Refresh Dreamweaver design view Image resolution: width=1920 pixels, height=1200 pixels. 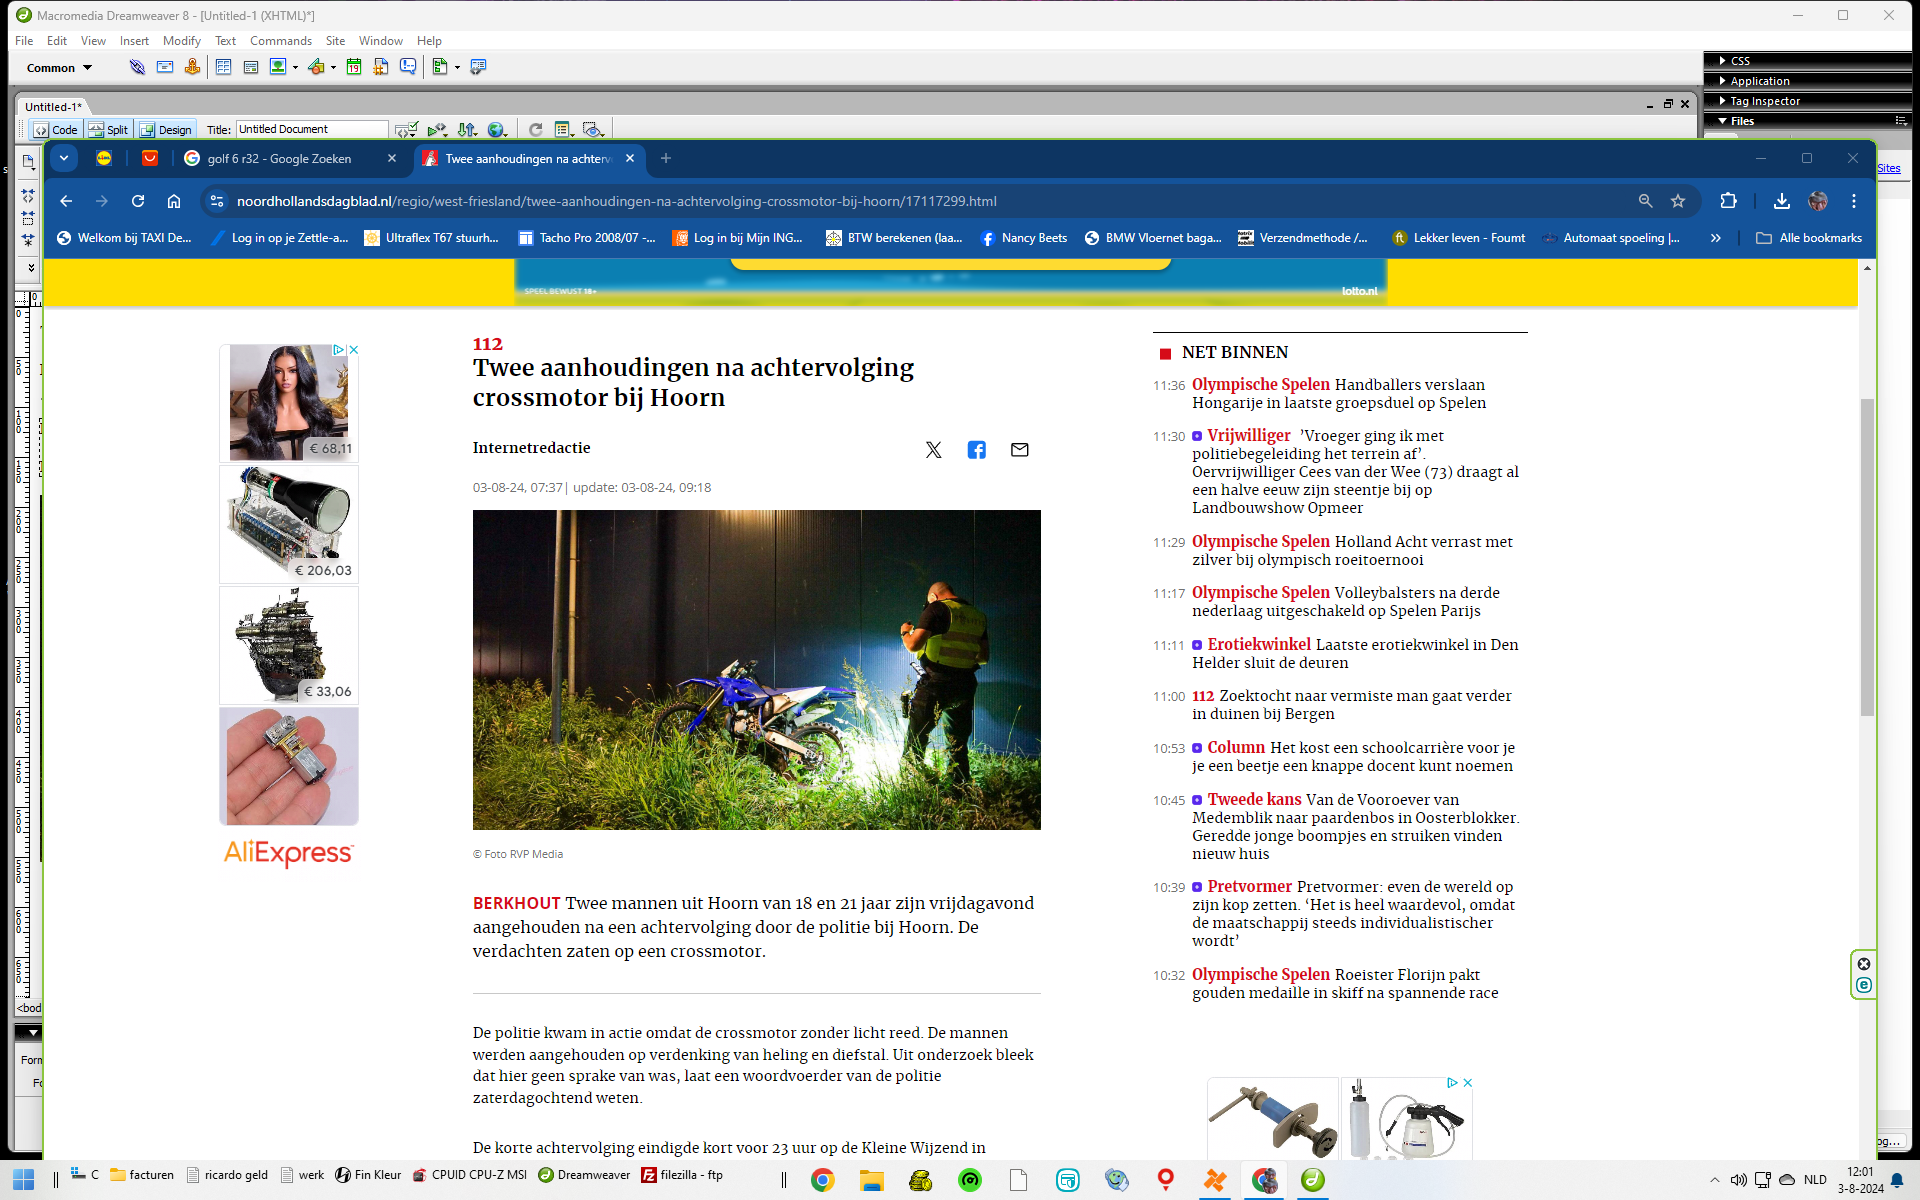point(535,129)
